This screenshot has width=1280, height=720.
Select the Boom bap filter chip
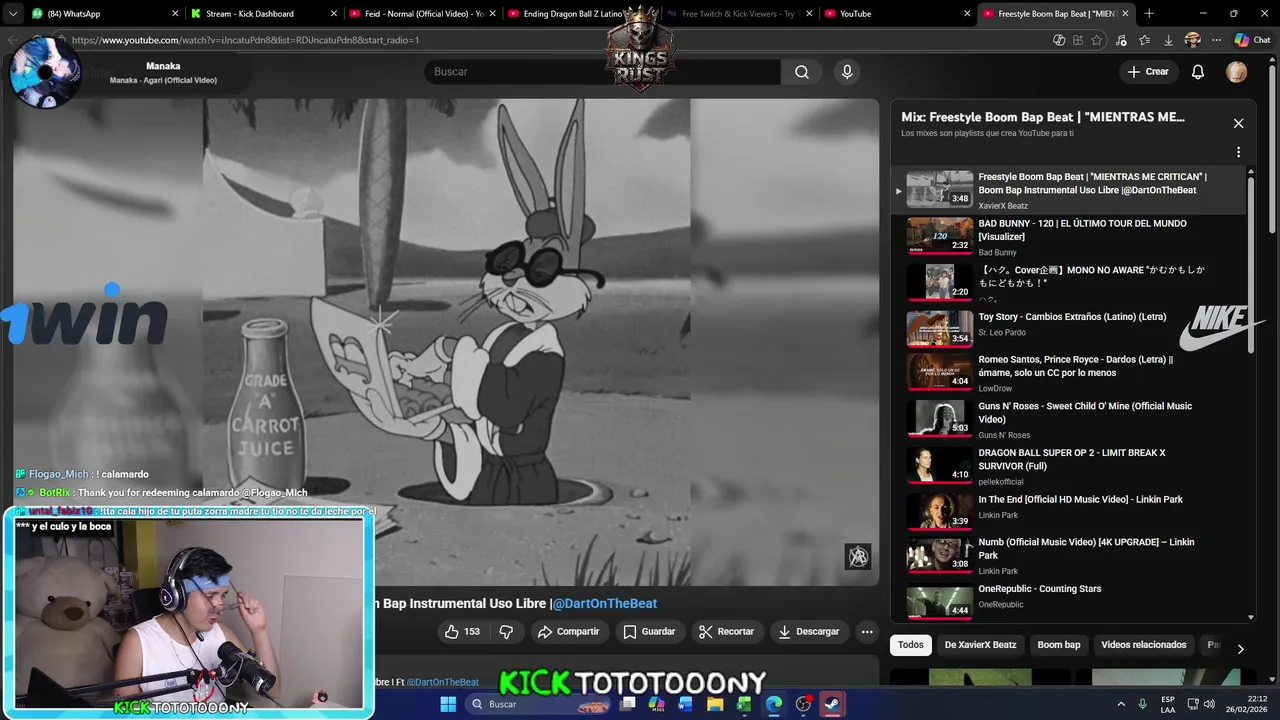[x=1058, y=645]
